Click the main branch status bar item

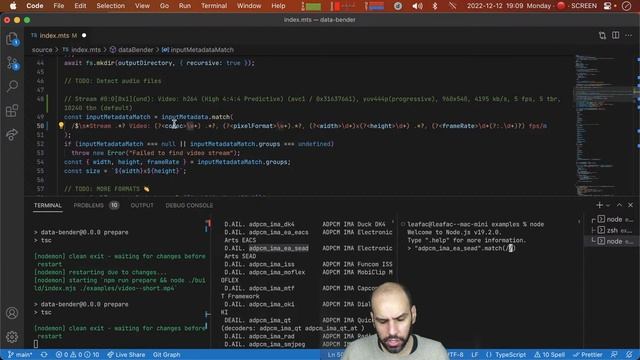[x=20, y=355]
